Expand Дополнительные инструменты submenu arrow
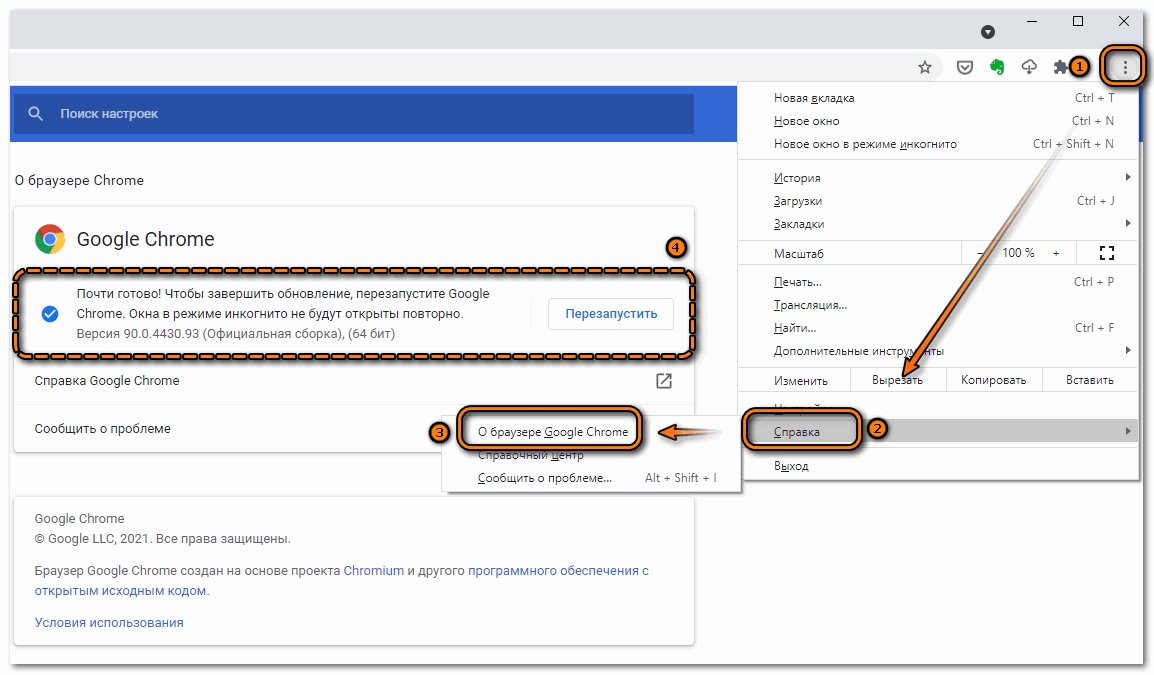Screen dimensions: 1154x675 pyautogui.click(x=1128, y=350)
